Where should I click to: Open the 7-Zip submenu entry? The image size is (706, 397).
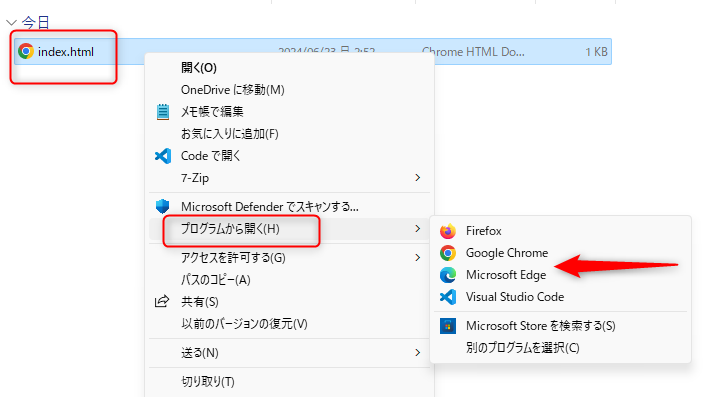[289, 178]
